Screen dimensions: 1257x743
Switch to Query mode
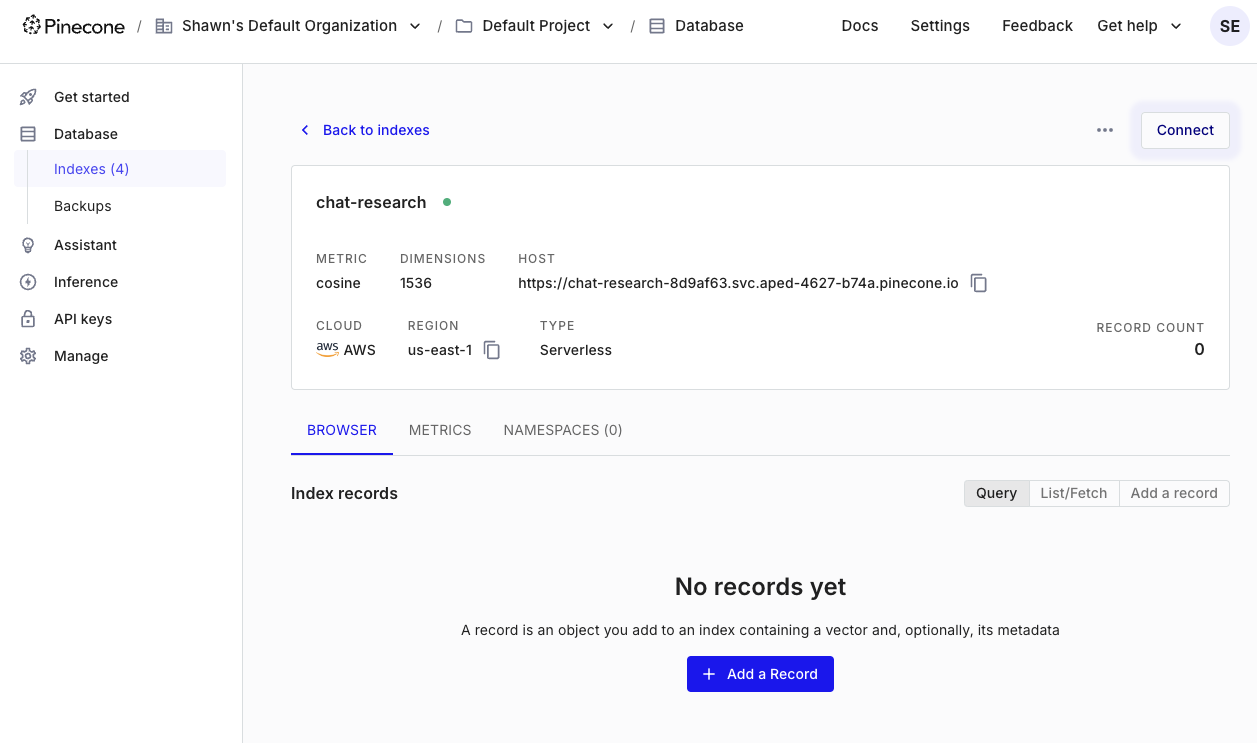(996, 493)
